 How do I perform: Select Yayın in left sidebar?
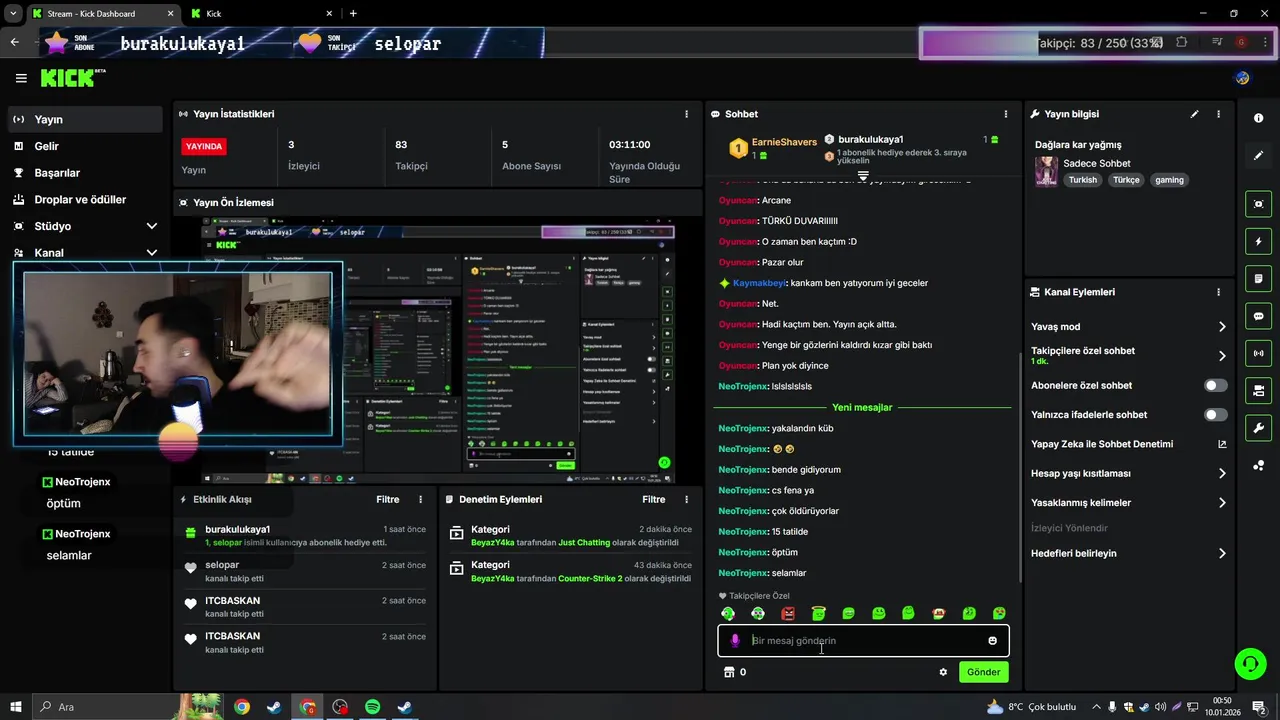(85, 119)
